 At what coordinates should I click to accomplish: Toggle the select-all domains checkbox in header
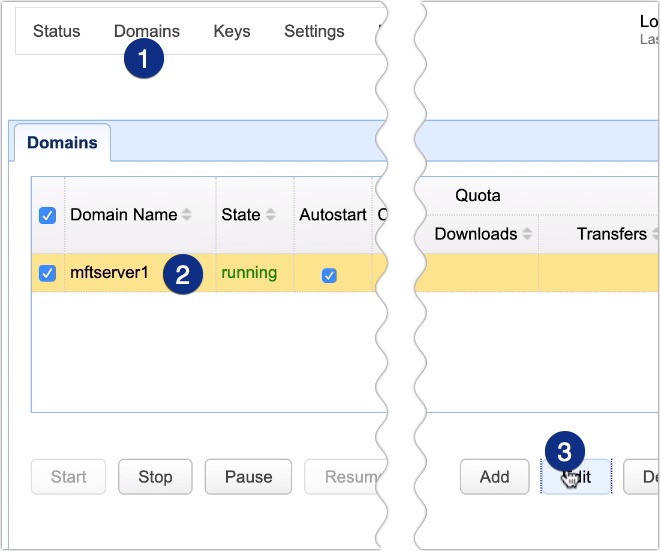47,215
